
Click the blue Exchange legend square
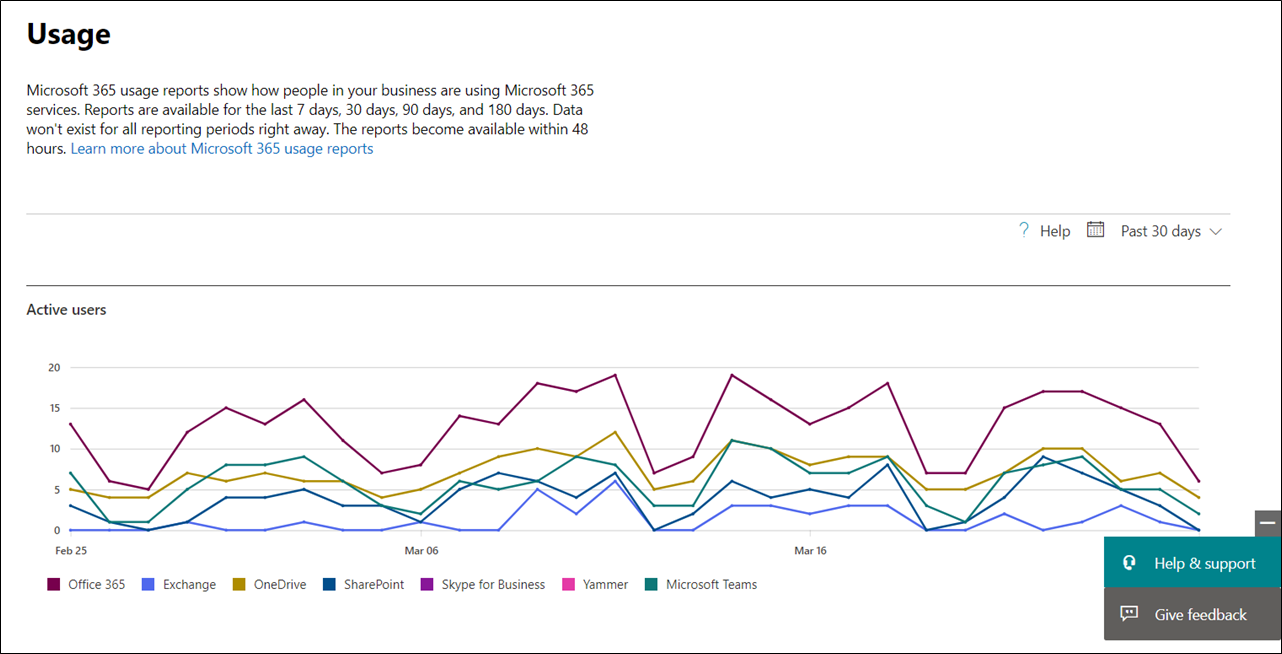(148, 584)
